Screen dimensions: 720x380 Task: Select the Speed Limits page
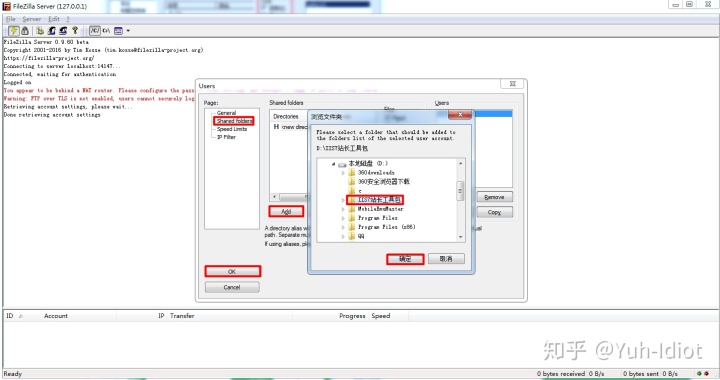coord(232,129)
